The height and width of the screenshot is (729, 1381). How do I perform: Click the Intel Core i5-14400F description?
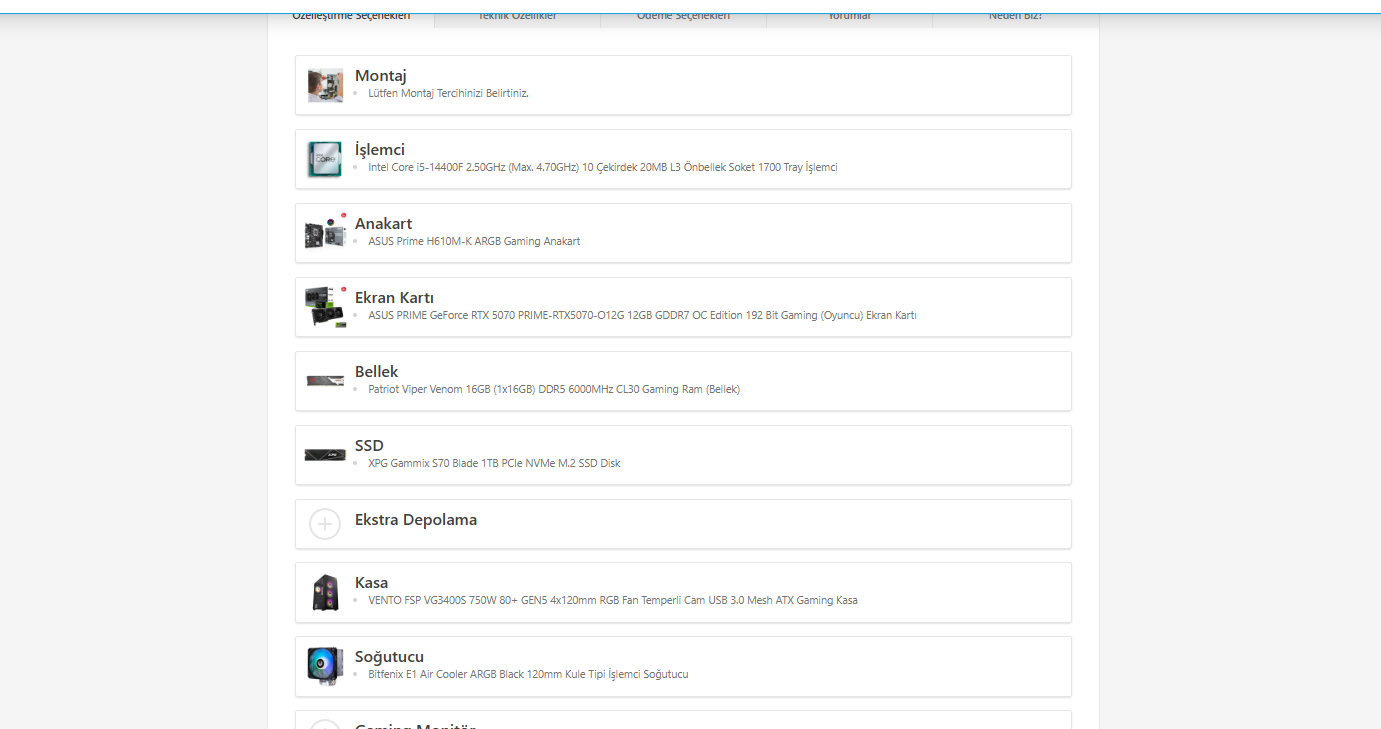point(603,167)
